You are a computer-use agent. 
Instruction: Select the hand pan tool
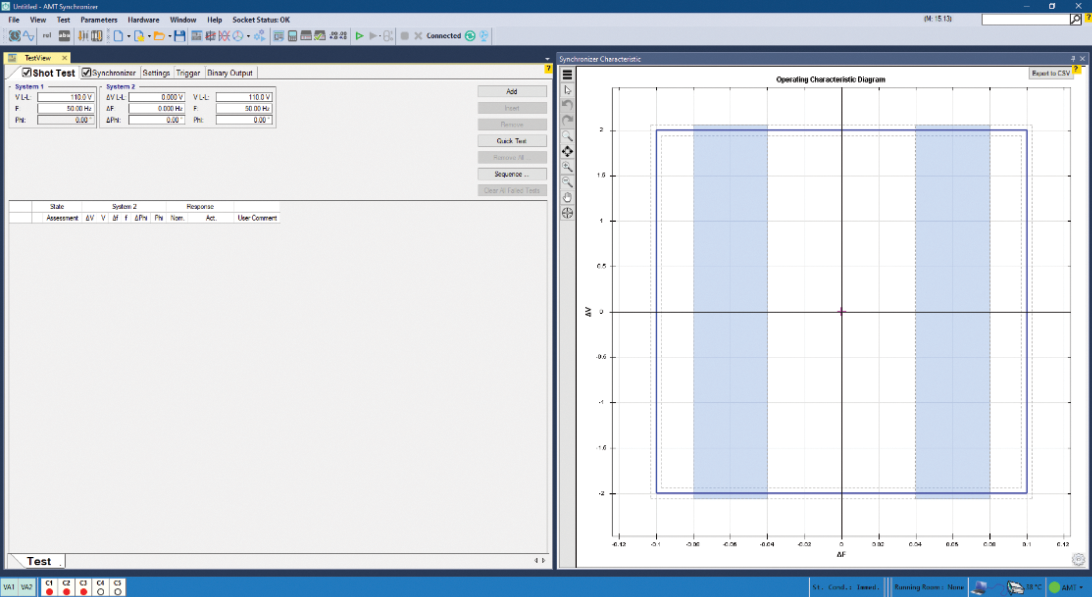[x=567, y=197]
